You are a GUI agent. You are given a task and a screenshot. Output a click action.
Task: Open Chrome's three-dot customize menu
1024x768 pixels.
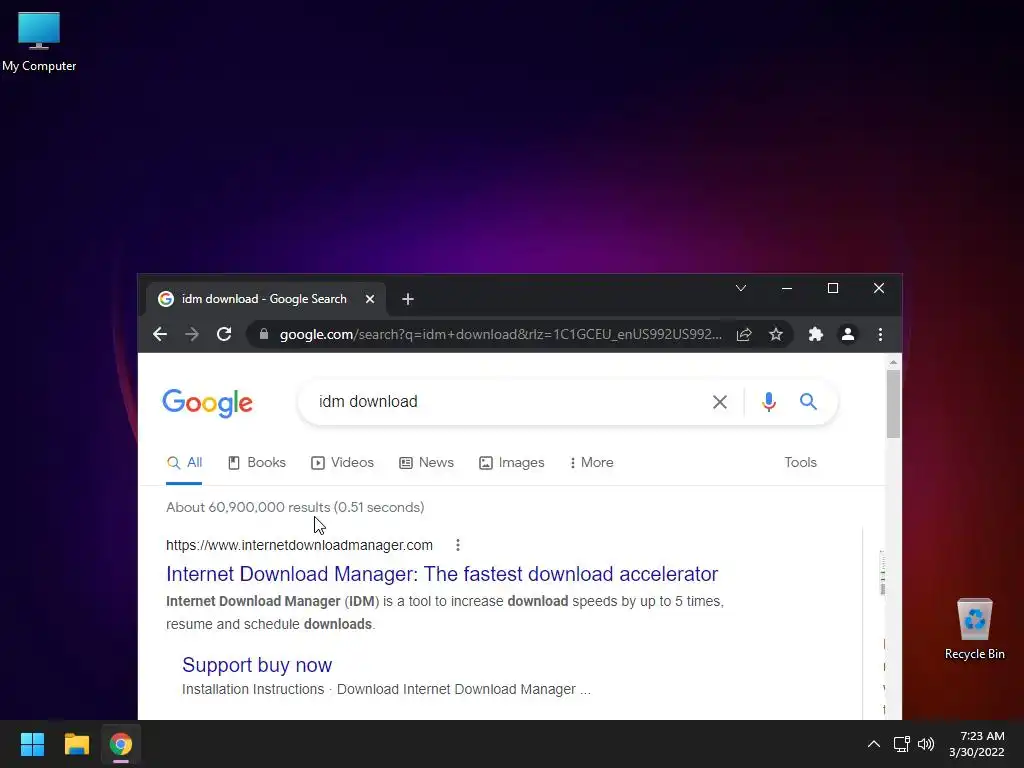tap(880, 334)
